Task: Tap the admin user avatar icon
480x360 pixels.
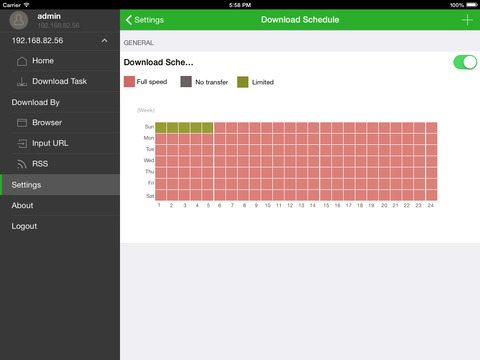Action: 19,20
